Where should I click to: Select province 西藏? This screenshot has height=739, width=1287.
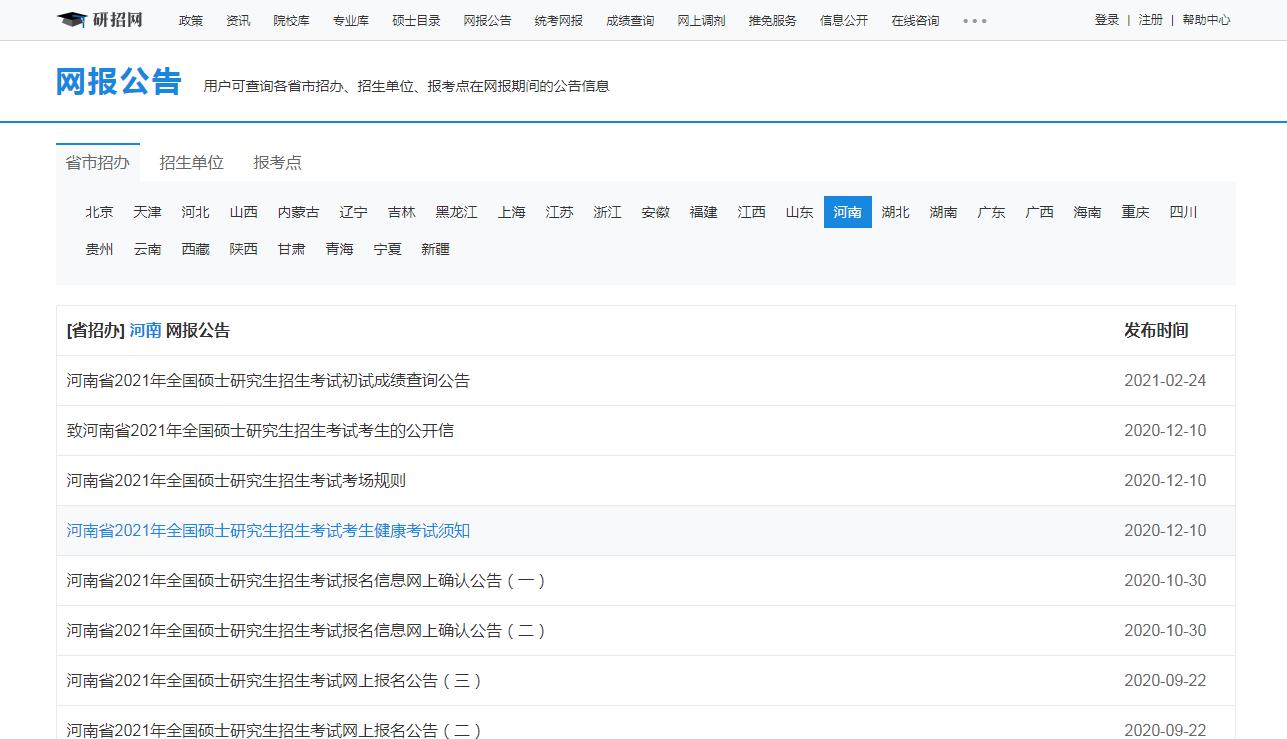pyautogui.click(x=195, y=249)
